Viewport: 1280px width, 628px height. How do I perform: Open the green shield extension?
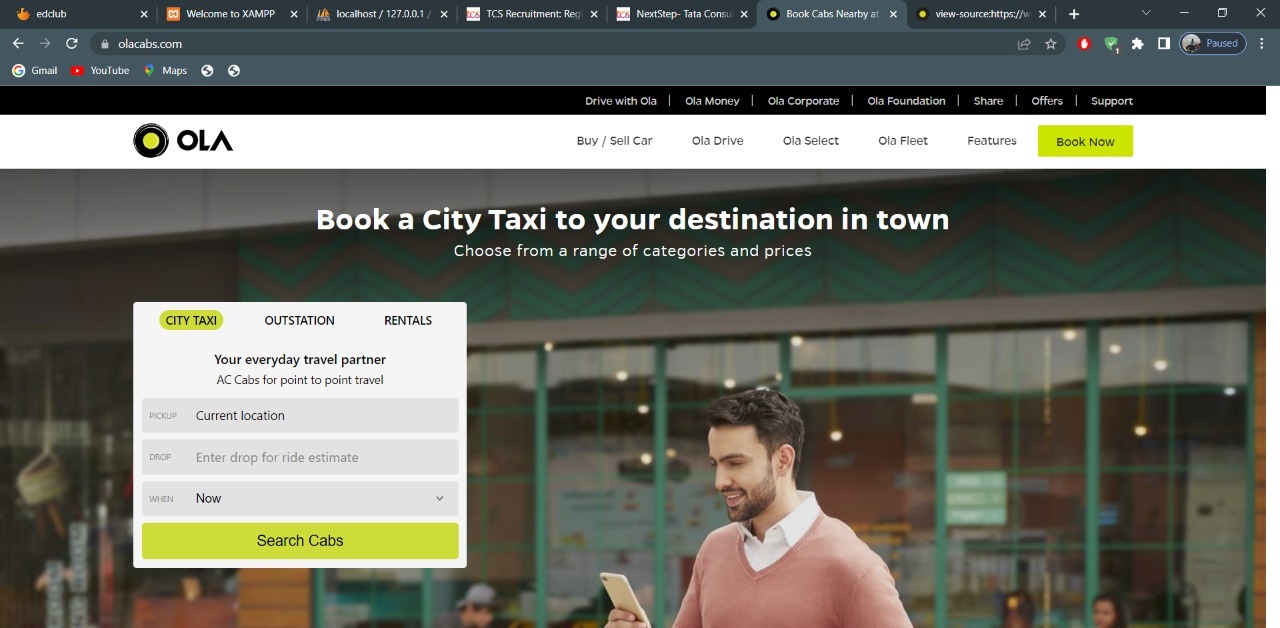coord(1111,44)
